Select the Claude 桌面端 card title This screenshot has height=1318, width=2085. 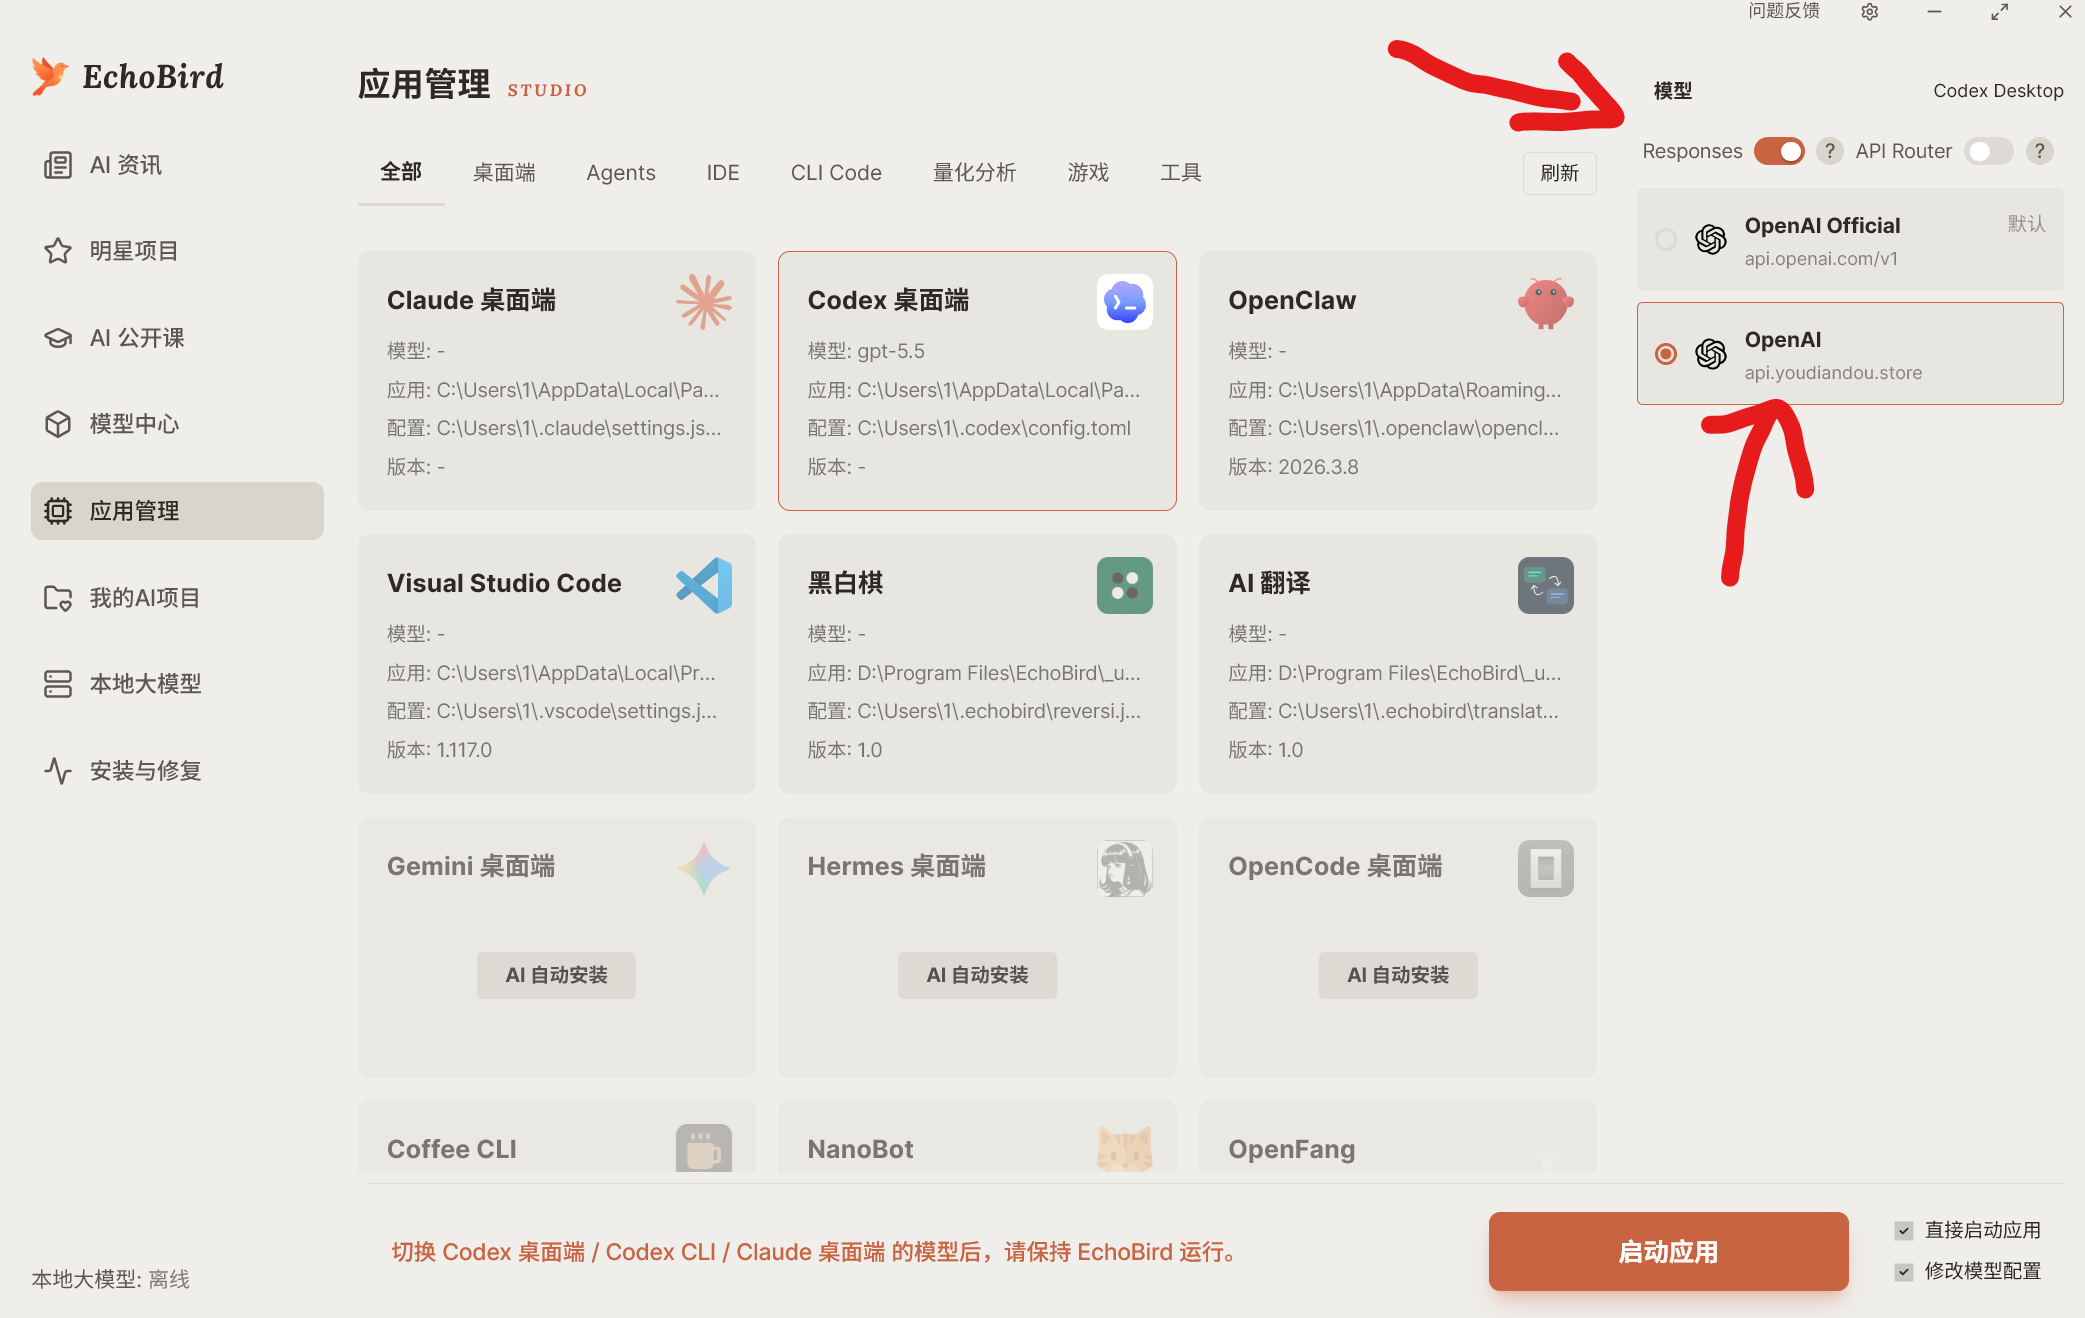[x=471, y=300]
